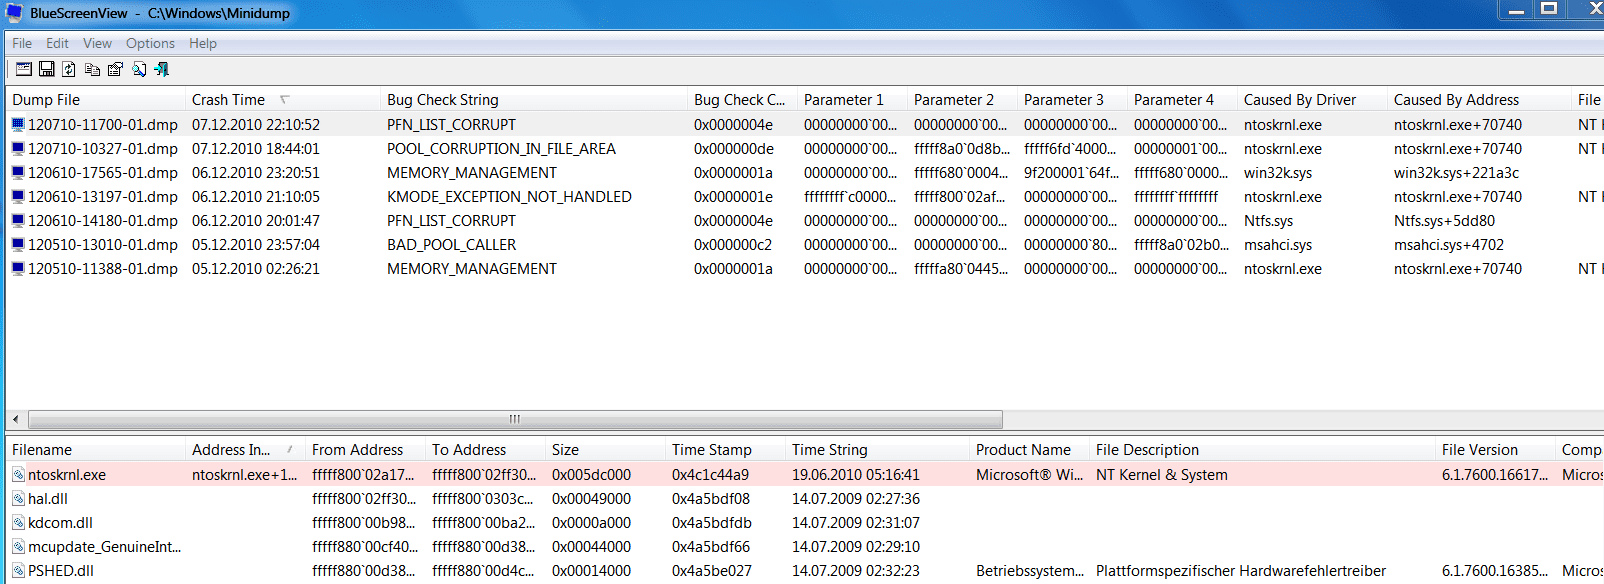The height and width of the screenshot is (584, 1604).
Task: Sort by Bug Check String column header
Action: tap(534, 100)
